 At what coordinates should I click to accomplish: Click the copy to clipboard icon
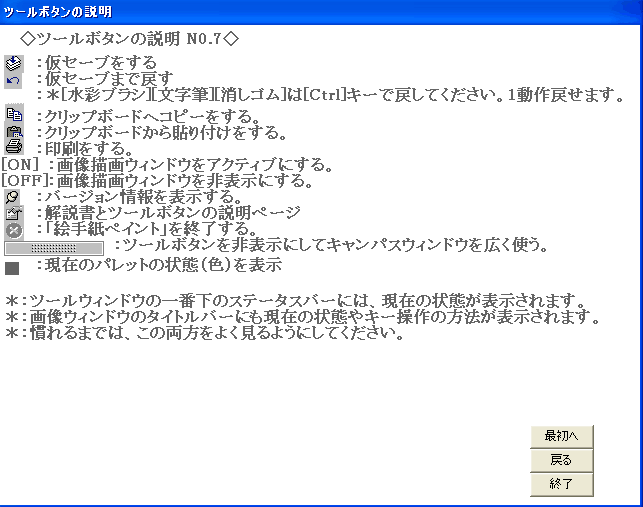click(13, 115)
